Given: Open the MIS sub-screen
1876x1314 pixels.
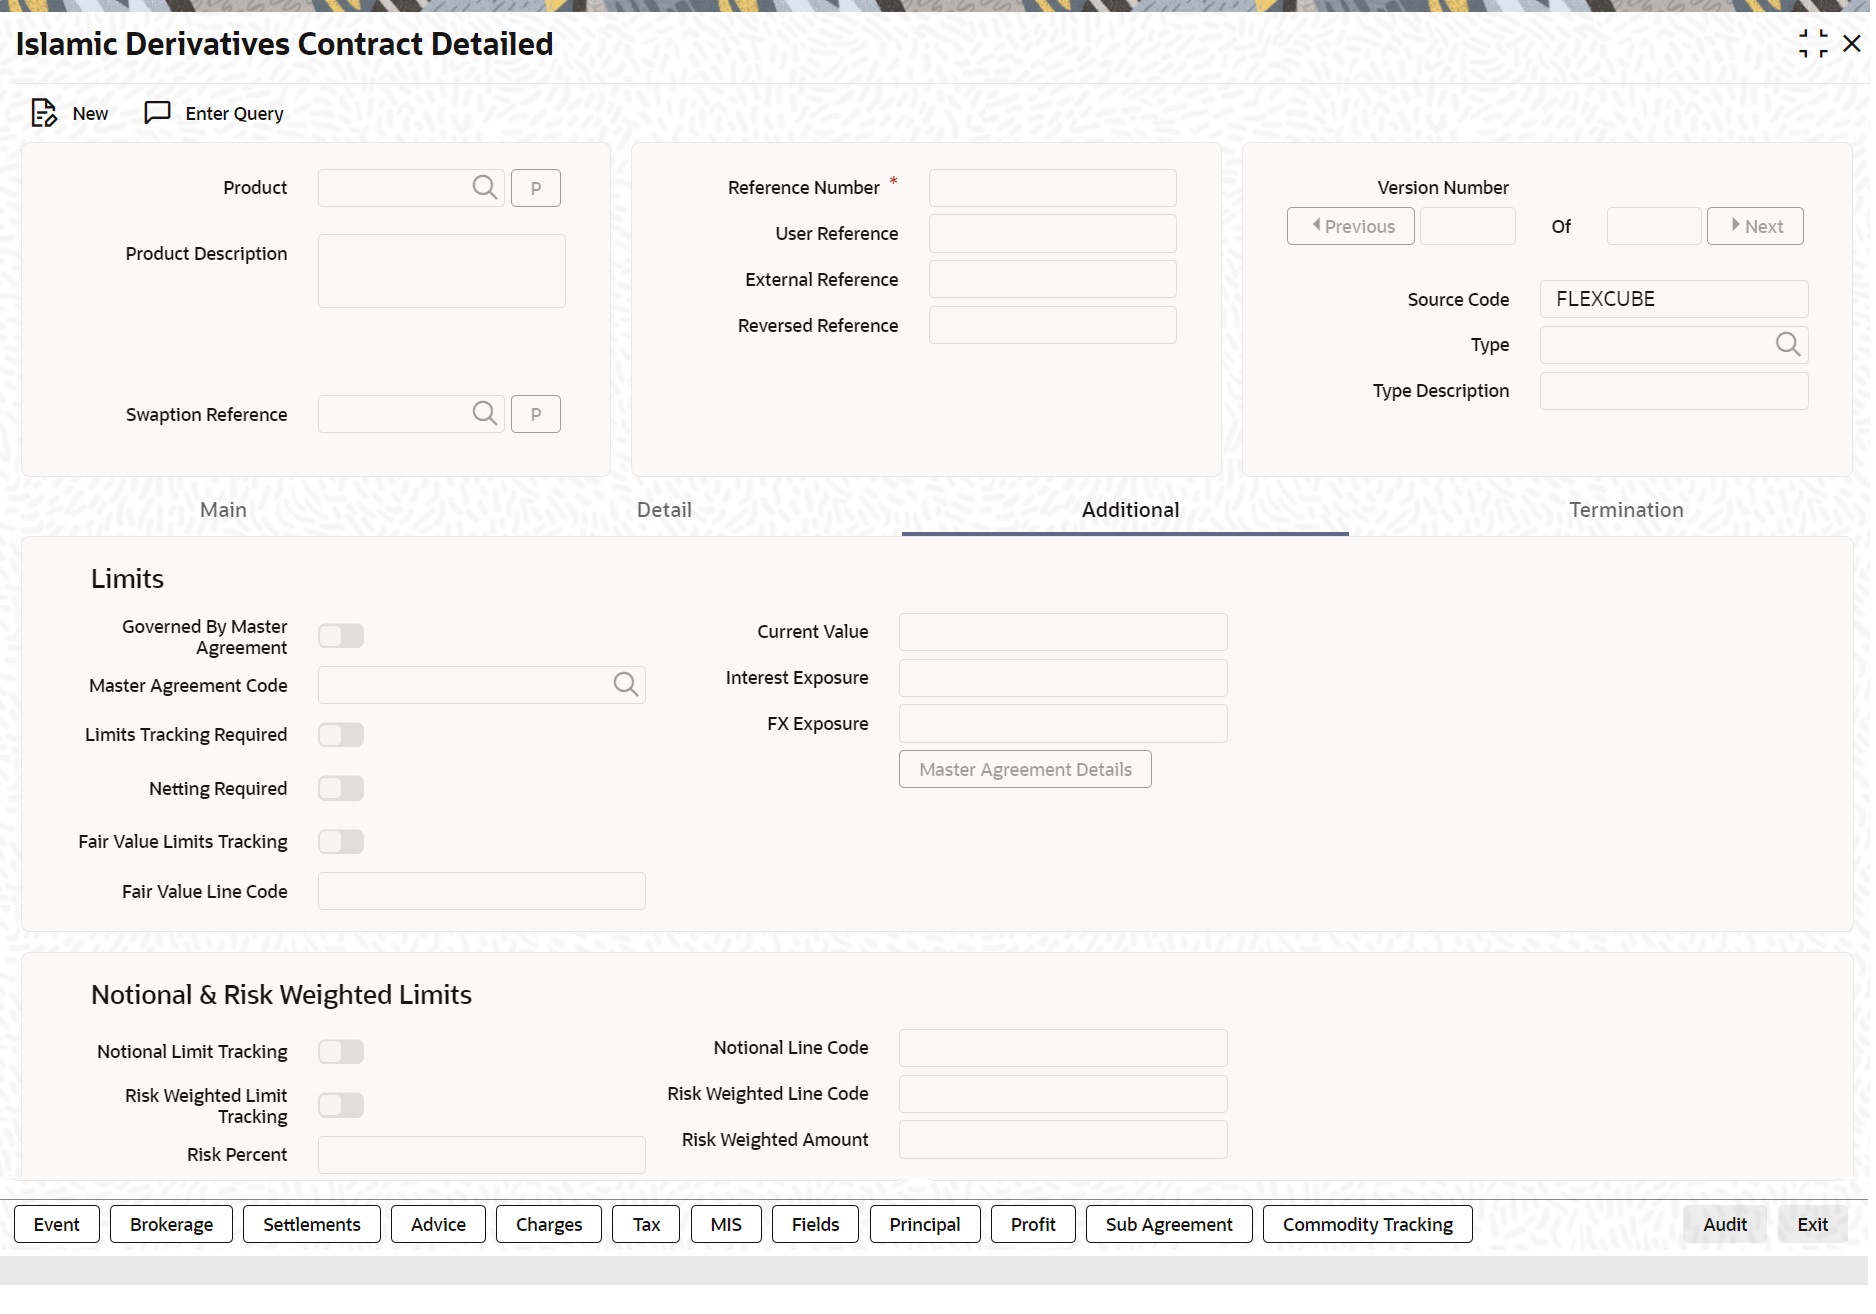Looking at the screenshot, I should (x=726, y=1224).
